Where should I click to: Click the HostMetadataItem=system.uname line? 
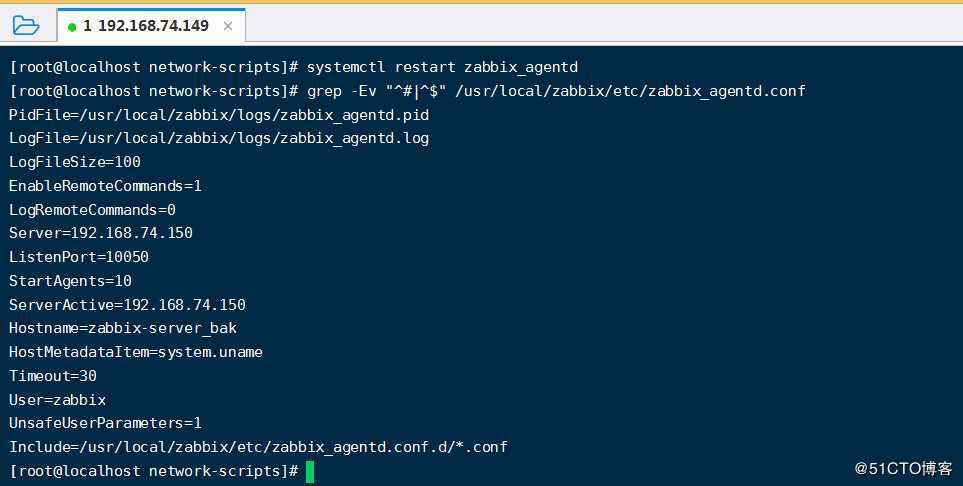(x=136, y=352)
